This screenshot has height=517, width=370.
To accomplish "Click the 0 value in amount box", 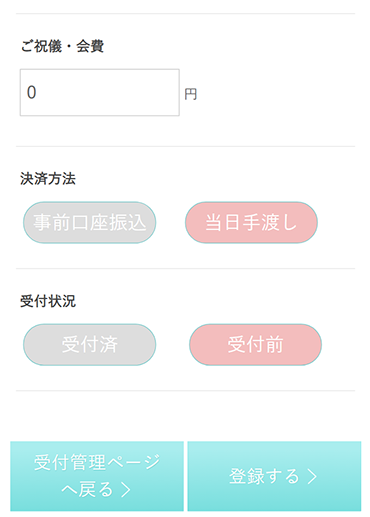I will coord(31,92).
